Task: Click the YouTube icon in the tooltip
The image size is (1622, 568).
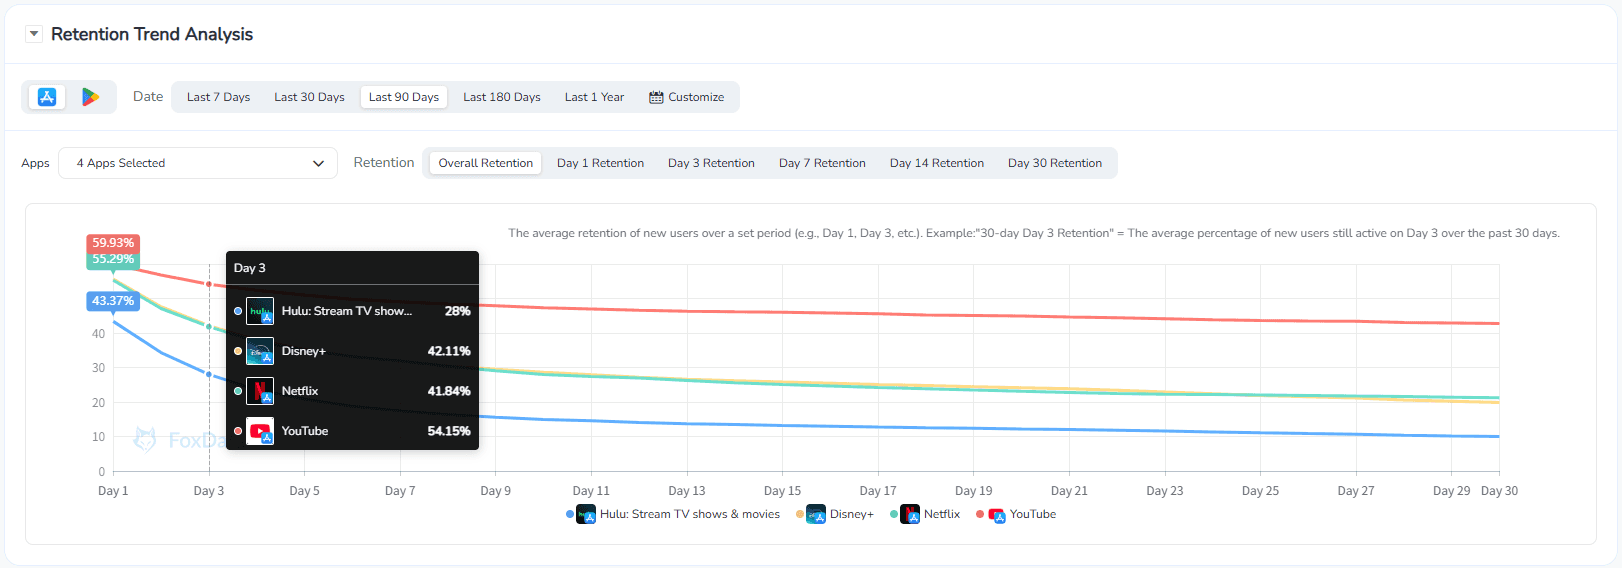Action: tap(260, 431)
